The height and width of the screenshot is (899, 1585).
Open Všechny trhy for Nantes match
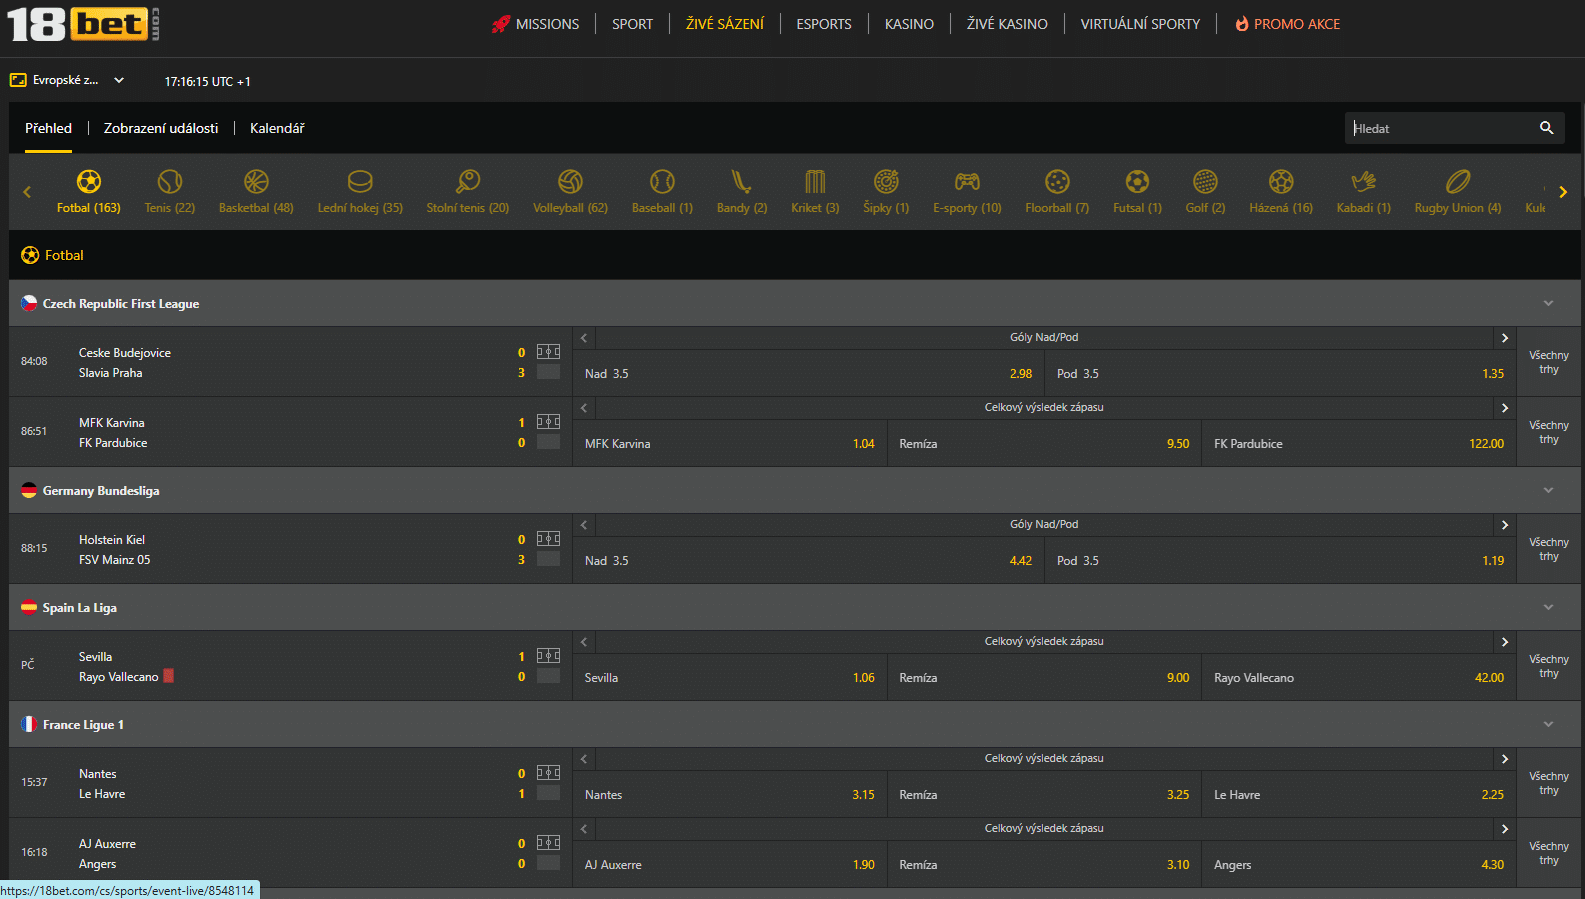(x=1549, y=783)
